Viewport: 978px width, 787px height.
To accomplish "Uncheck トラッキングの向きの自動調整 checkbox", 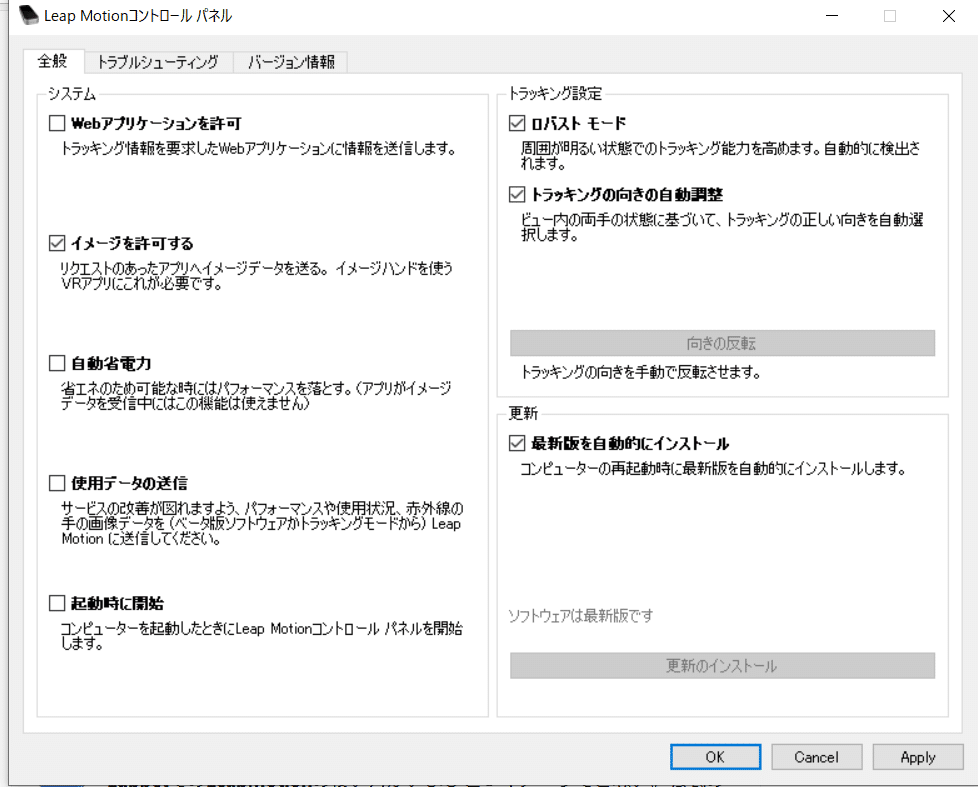I will tap(517, 195).
